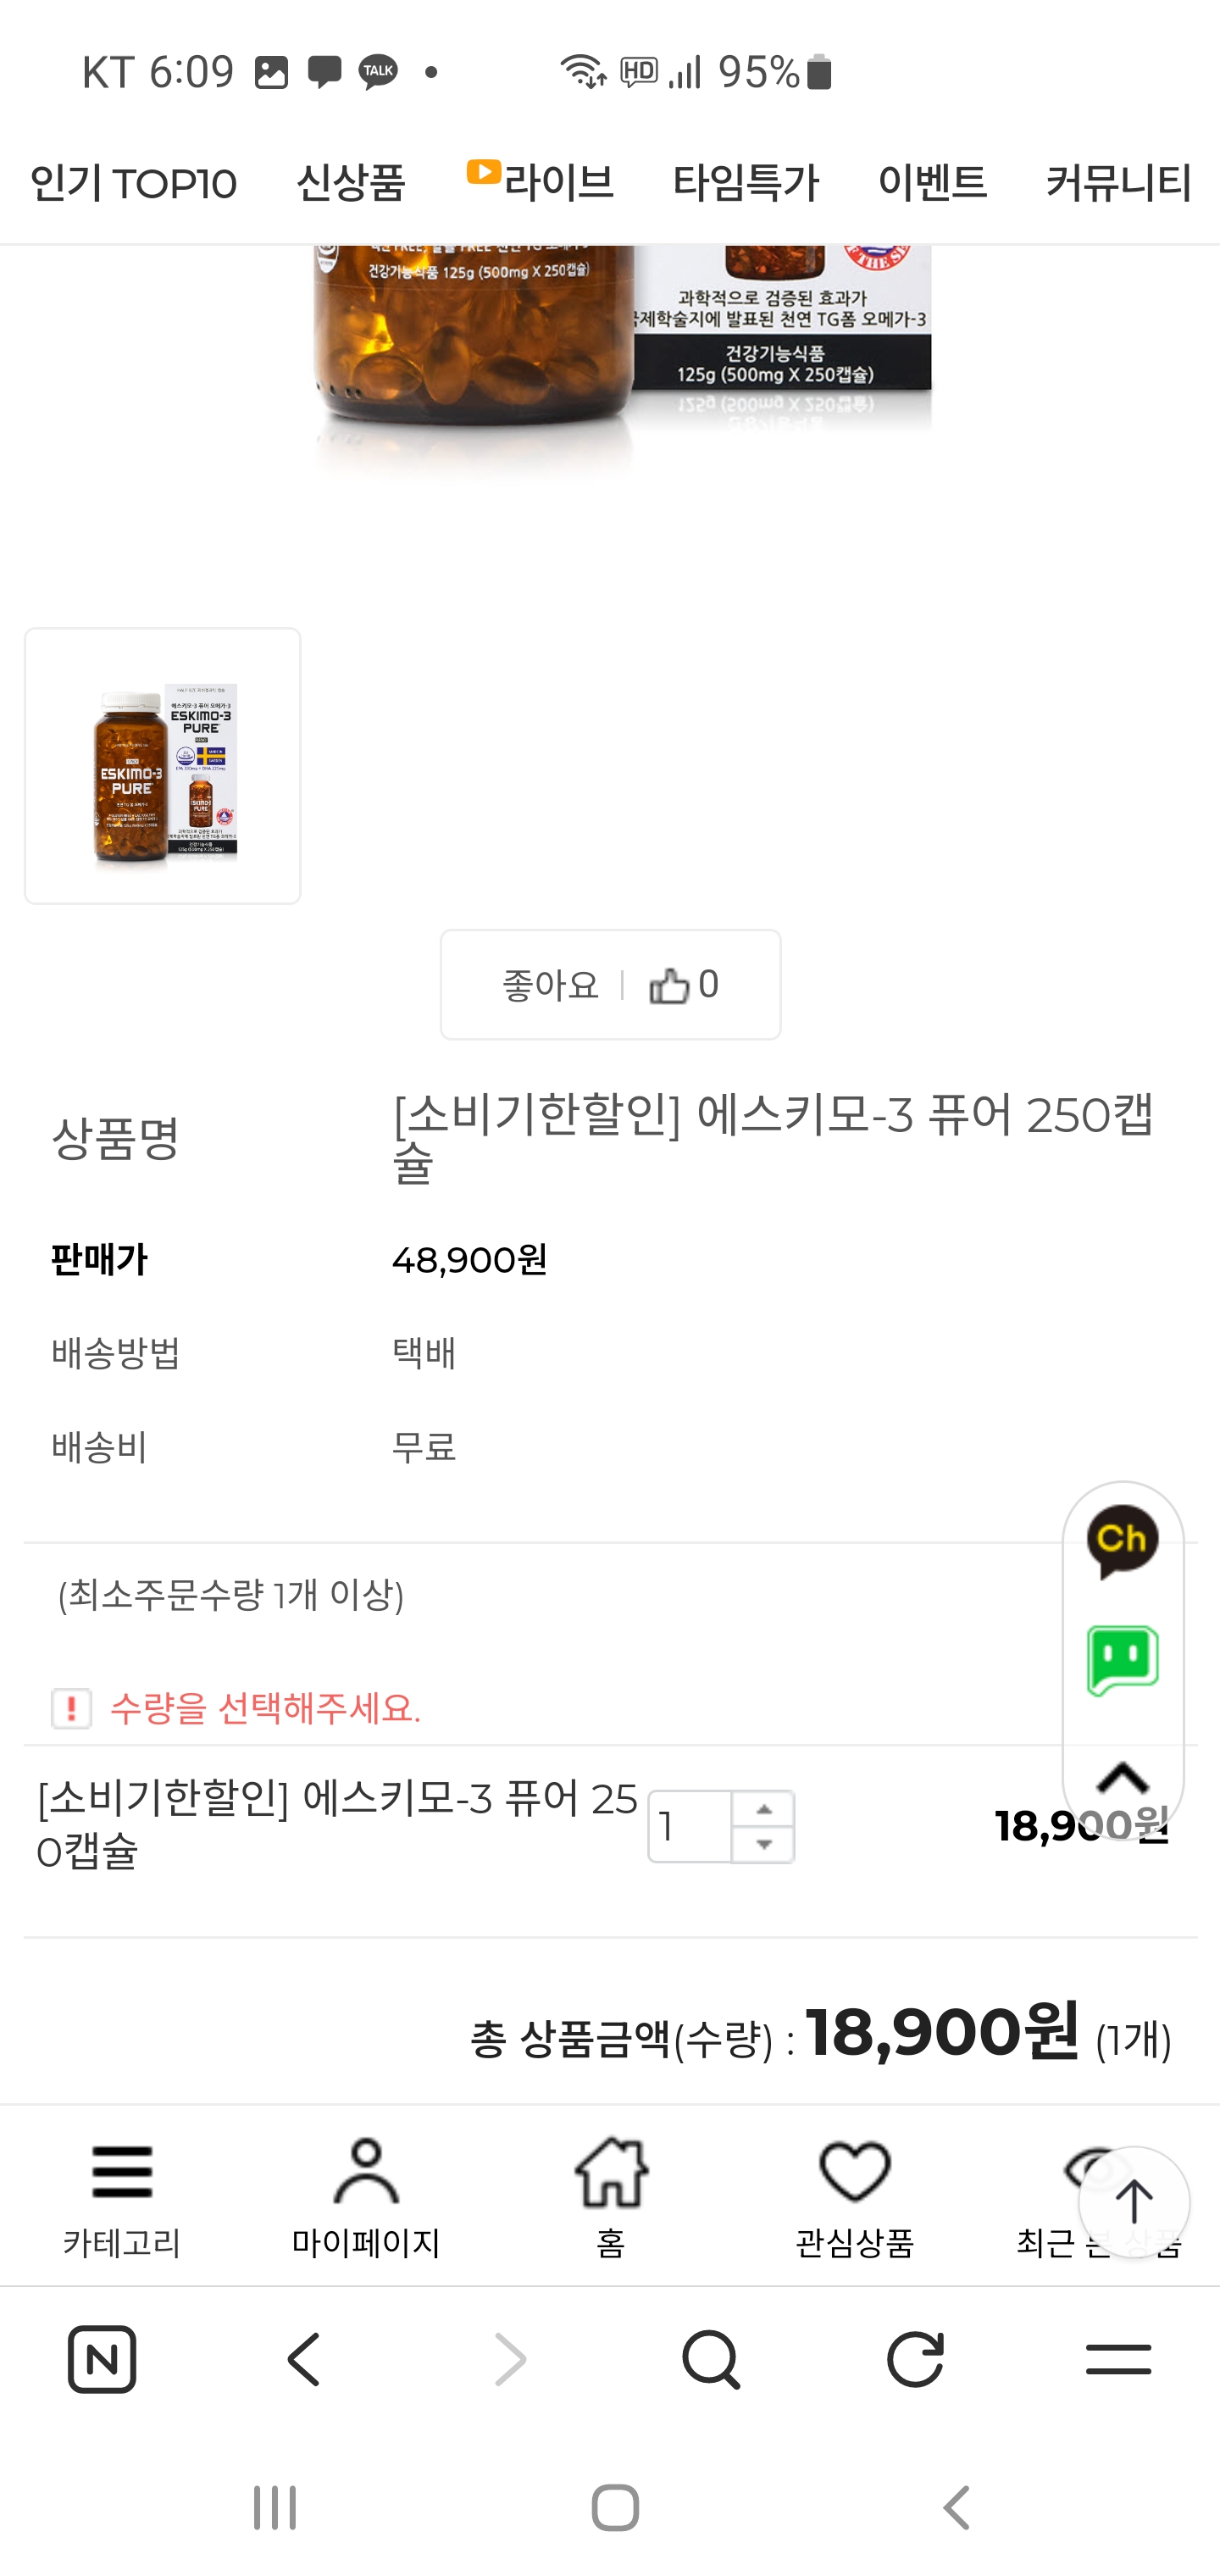Reload the page with refresh icon
The width and height of the screenshot is (1220, 2576).
[915, 2359]
